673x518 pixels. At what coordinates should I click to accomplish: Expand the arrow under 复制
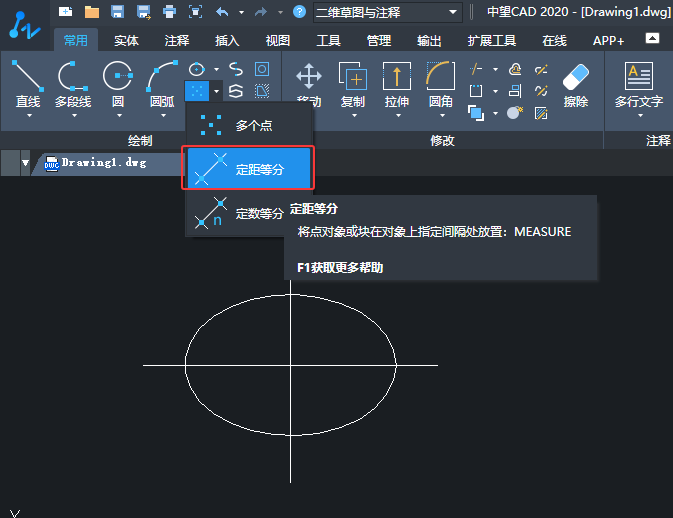tap(354, 115)
